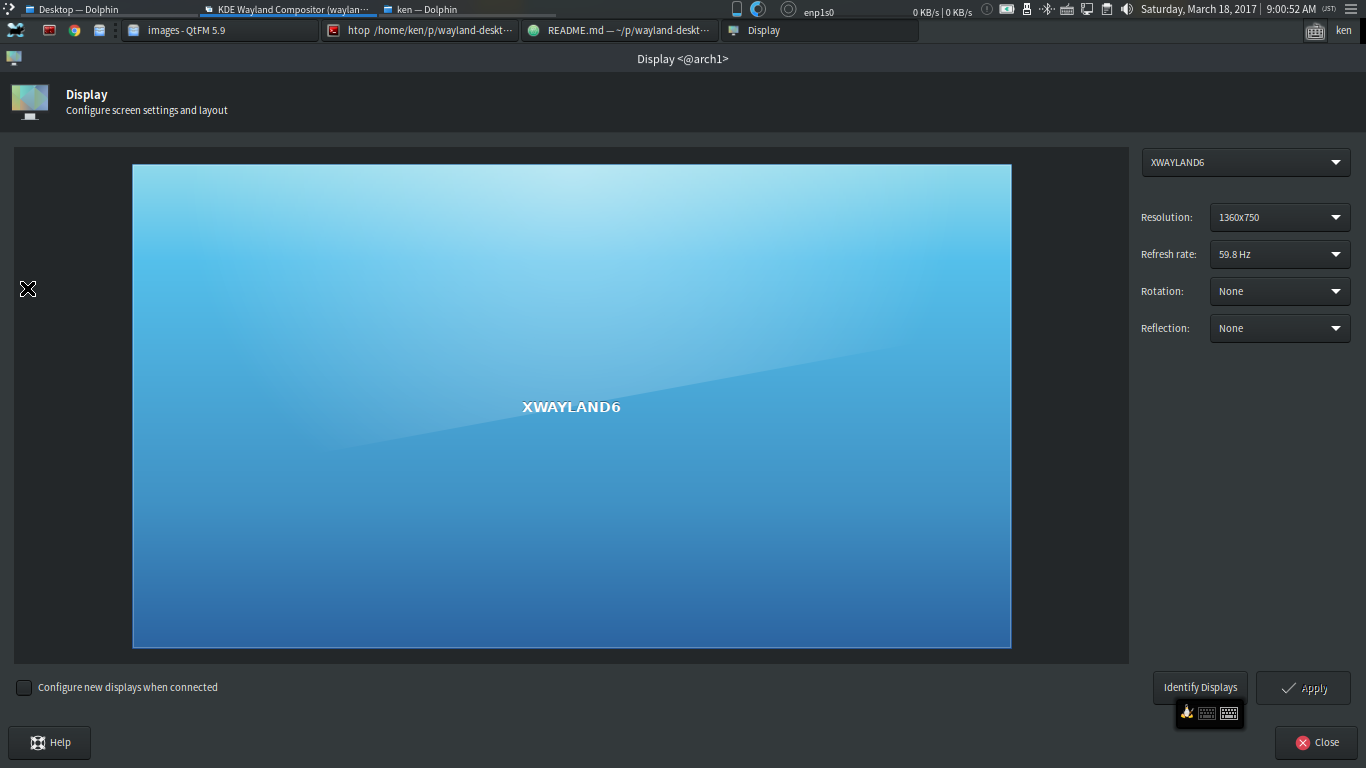This screenshot has height=768, width=1366.
Task: Switch to htop terminal task
Action: pos(420,31)
